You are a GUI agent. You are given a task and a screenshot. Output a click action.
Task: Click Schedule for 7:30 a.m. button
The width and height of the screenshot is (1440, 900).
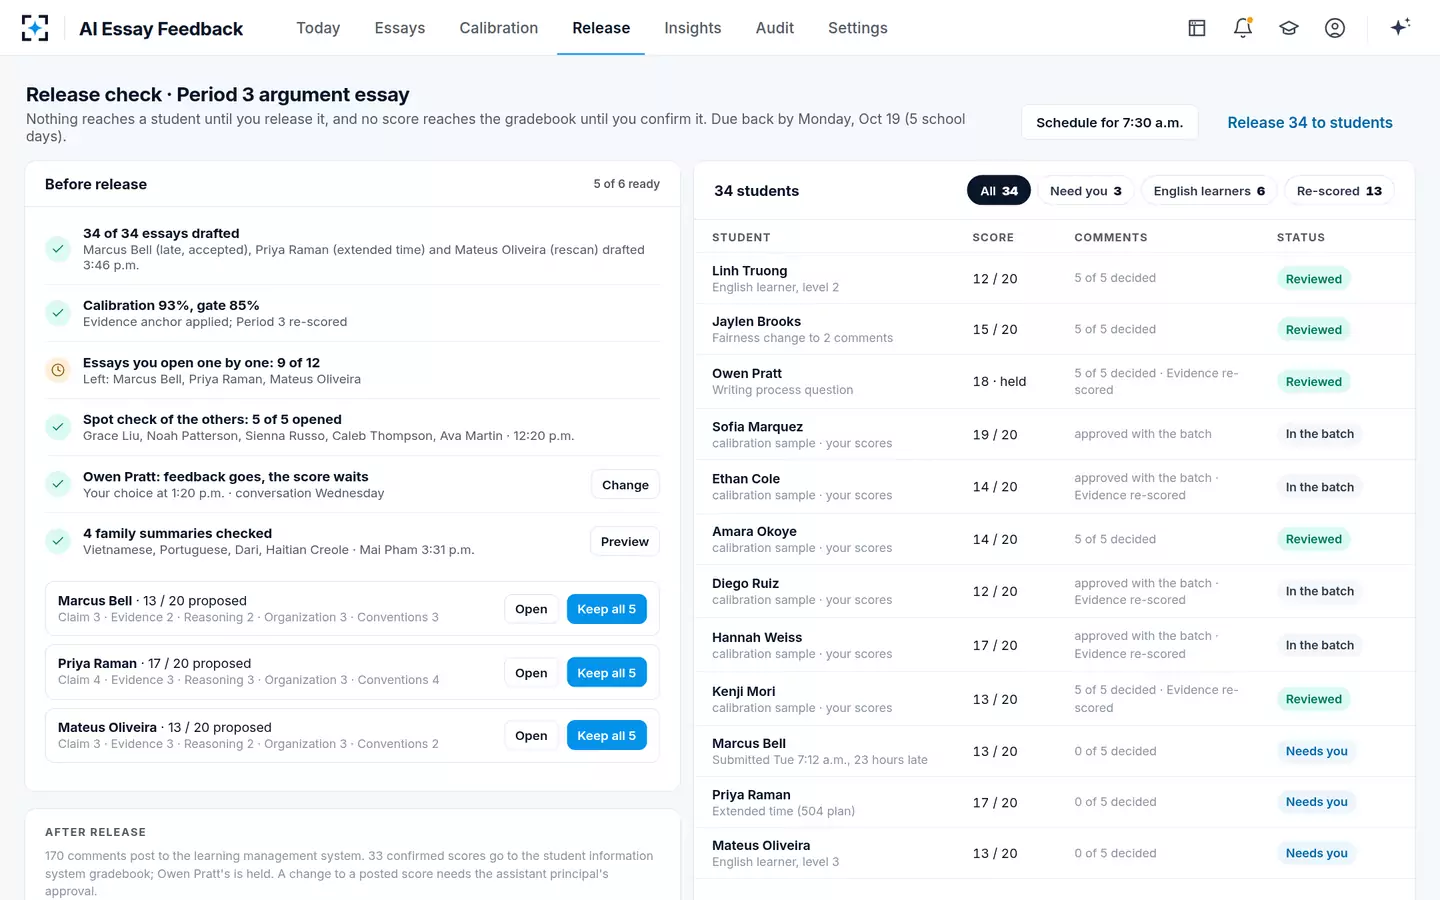coord(1110,122)
